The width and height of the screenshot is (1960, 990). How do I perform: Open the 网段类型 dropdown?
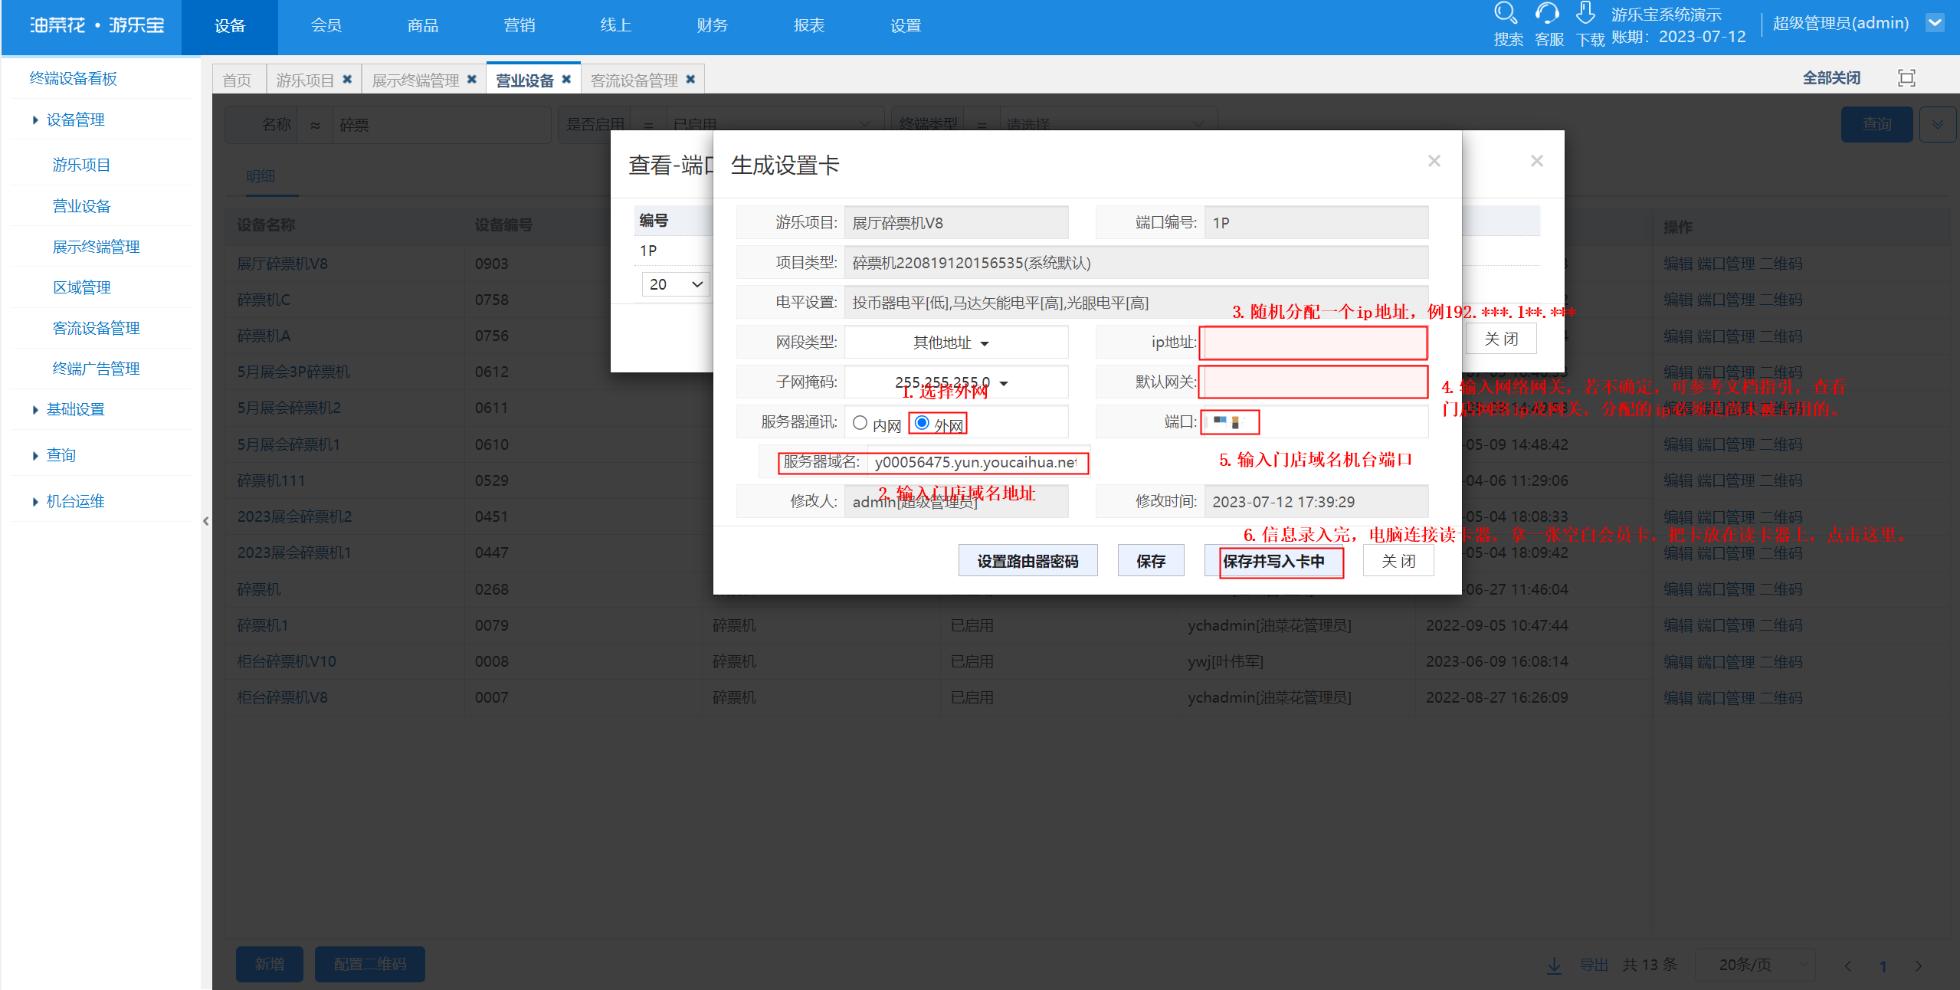point(956,343)
